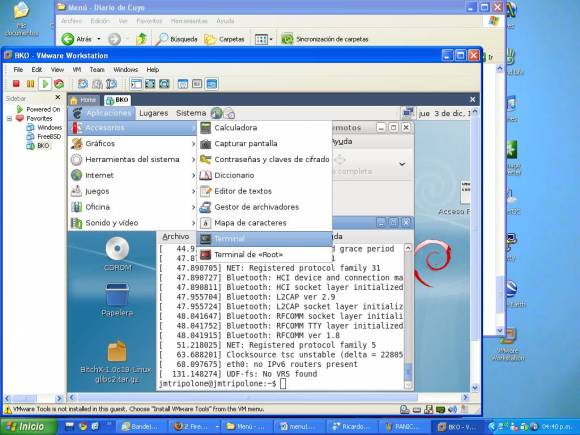
Task: Open the VMware Team menu
Action: point(97,70)
